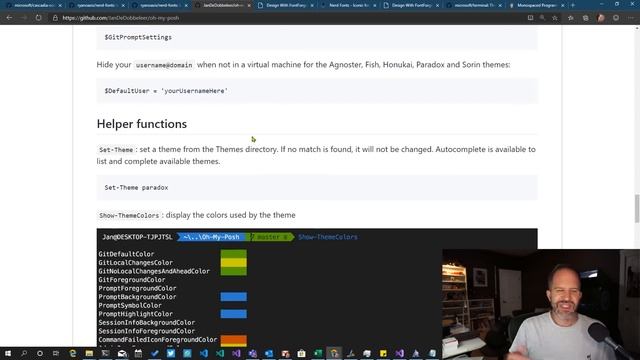Click the SessionInfoBackgroundColor row text

pyautogui.click(x=147, y=322)
